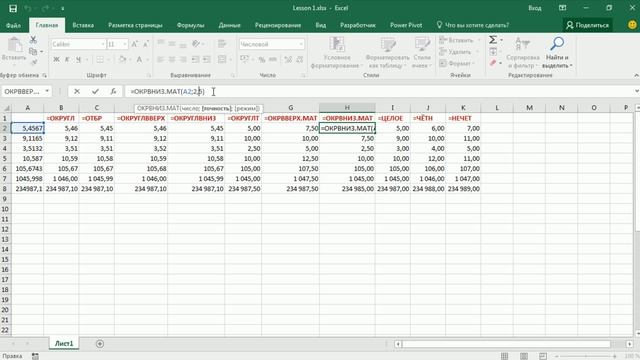The height and width of the screenshot is (360, 640).
Task: Click the Format Painter brush icon
Action: (x=33, y=62)
